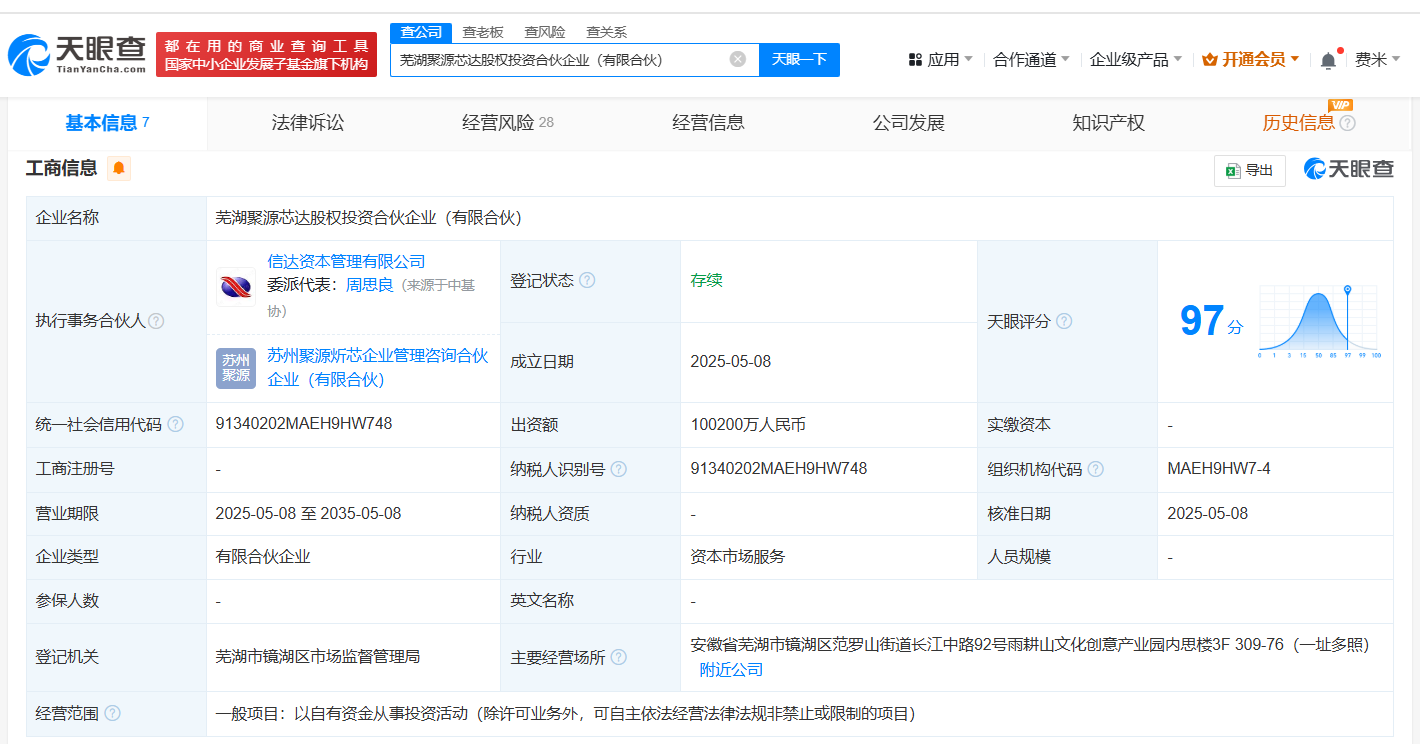The height and width of the screenshot is (744, 1420).
Task: Open the notification bell in header
Action: [x=1328, y=60]
